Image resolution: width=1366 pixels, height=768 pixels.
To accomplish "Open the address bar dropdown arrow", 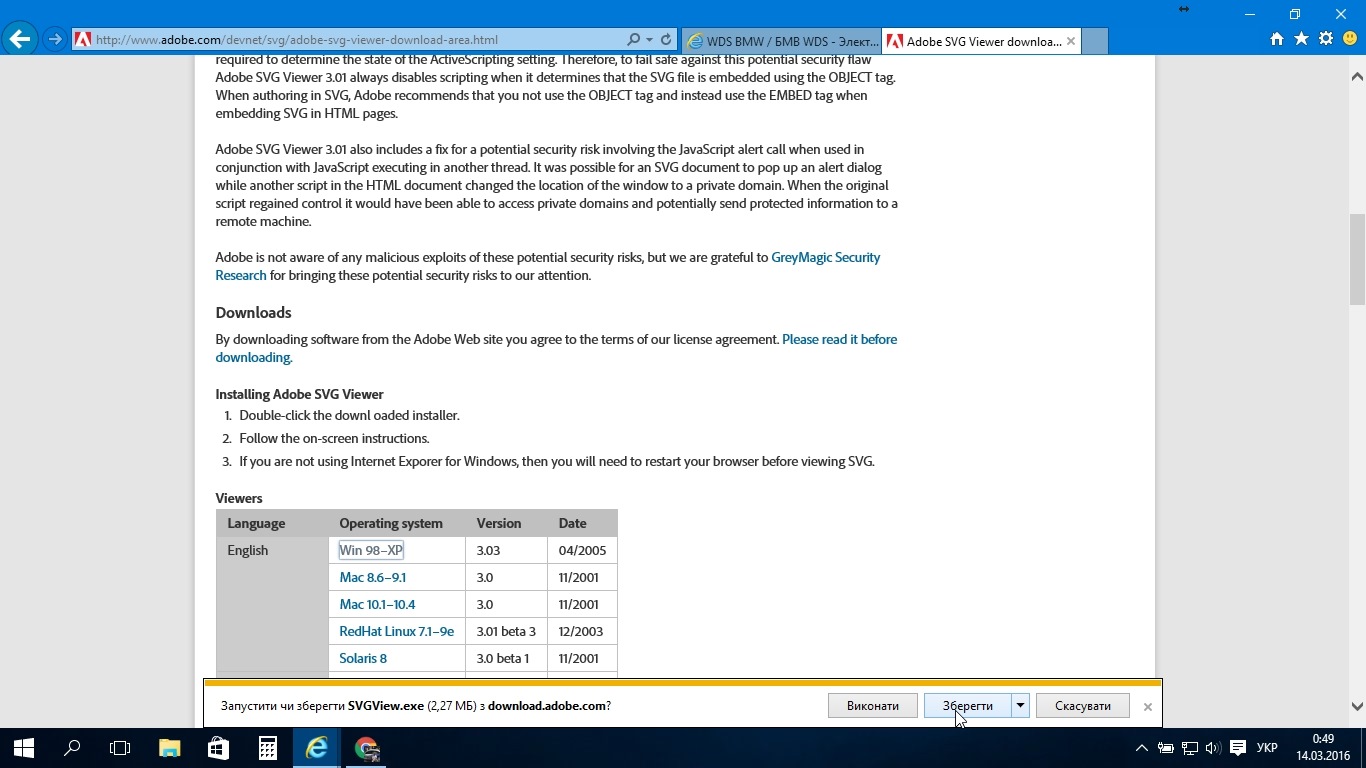I will point(650,40).
